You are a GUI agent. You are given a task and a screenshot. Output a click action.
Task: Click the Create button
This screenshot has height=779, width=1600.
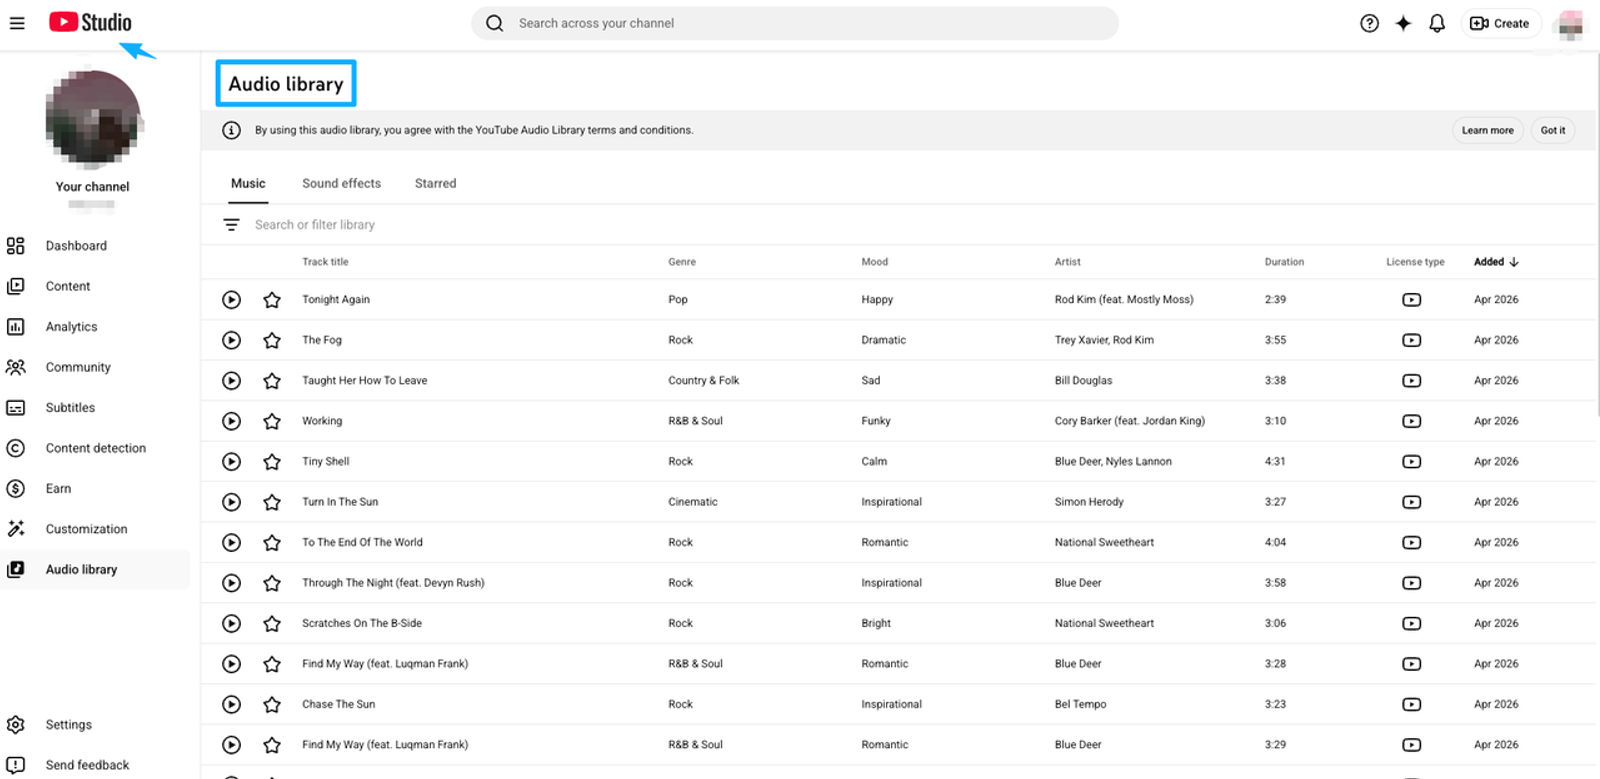[x=1500, y=23]
